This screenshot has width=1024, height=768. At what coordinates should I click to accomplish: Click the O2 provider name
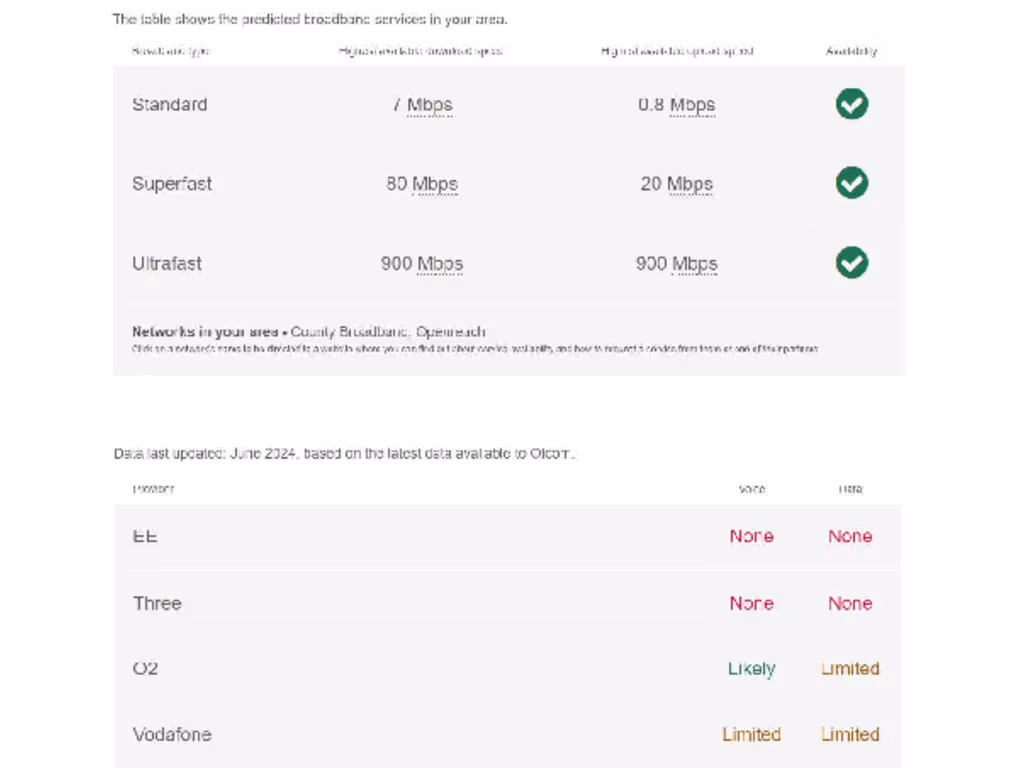145,668
